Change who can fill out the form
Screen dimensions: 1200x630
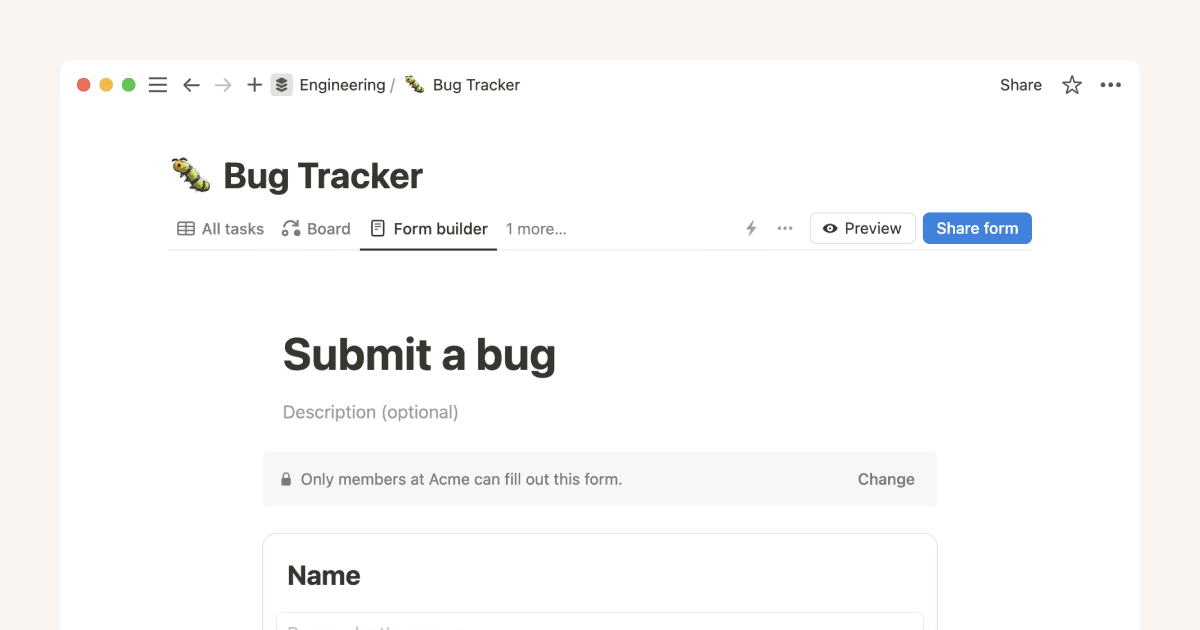[885, 479]
